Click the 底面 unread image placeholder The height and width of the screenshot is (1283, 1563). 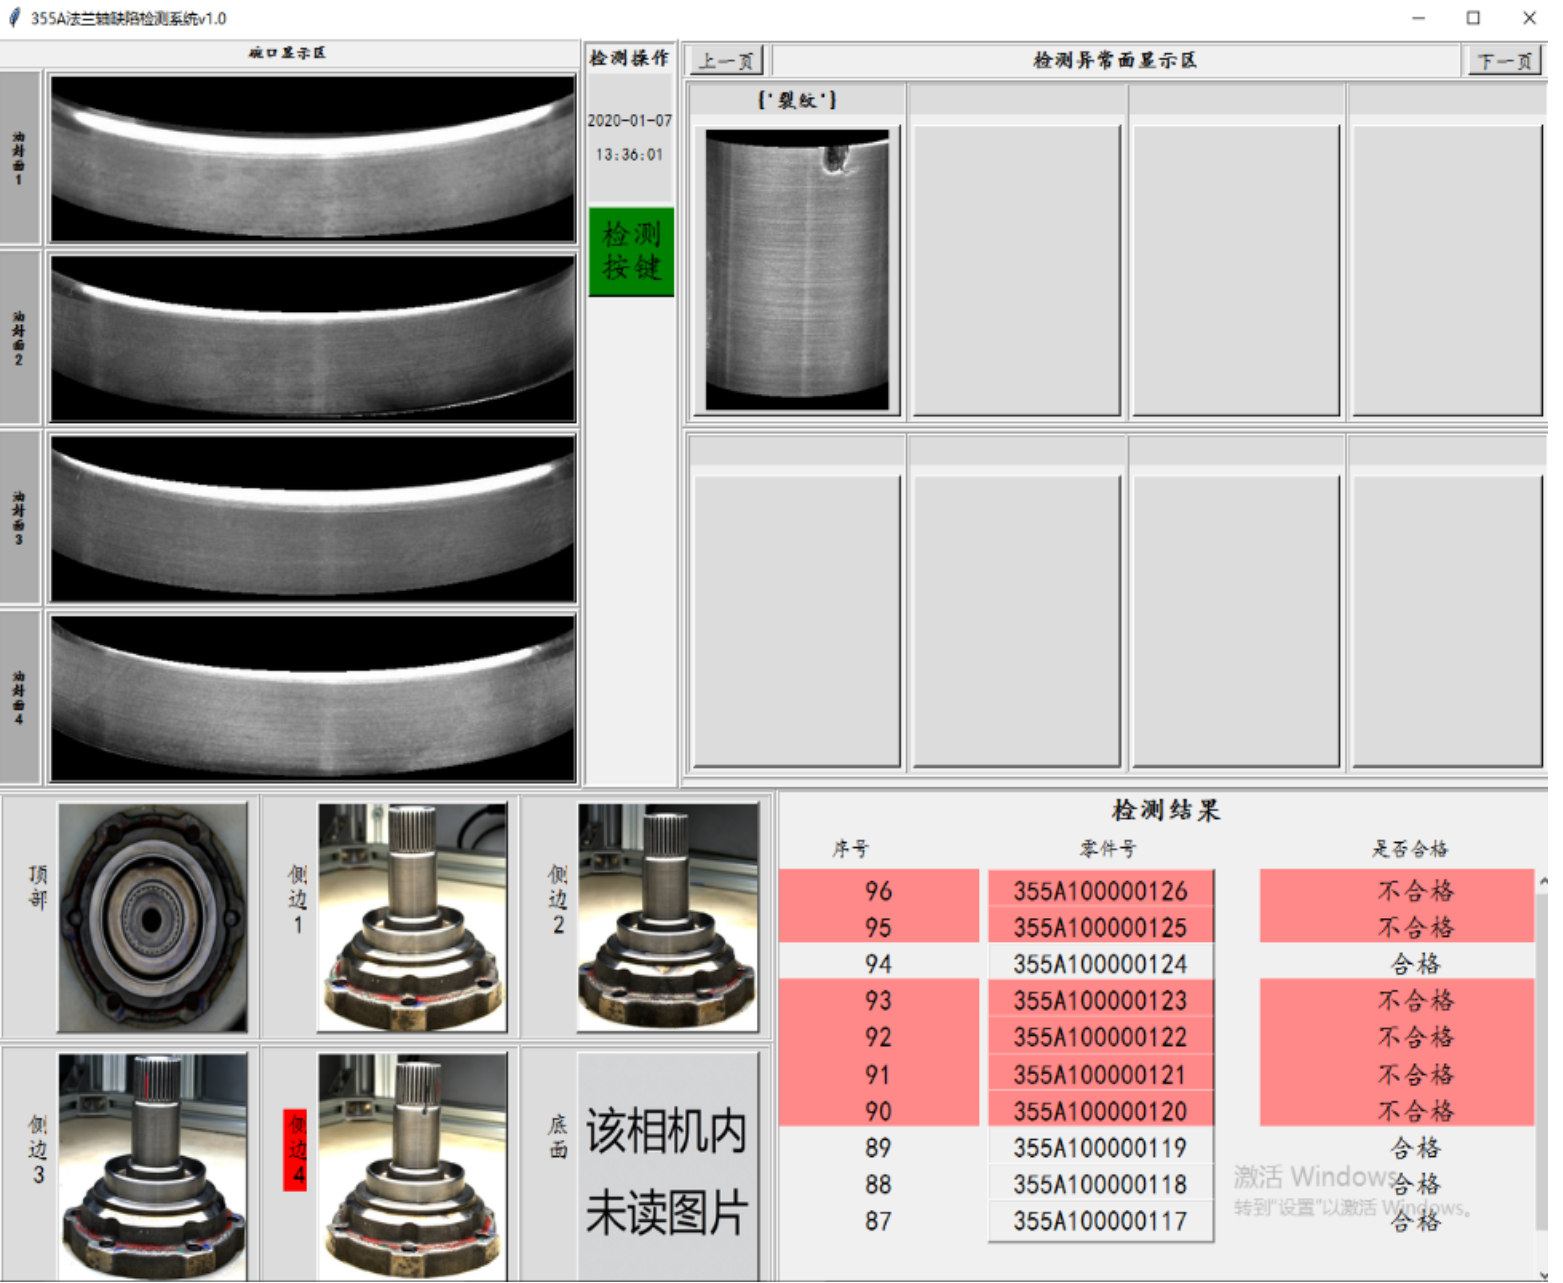(667, 1168)
